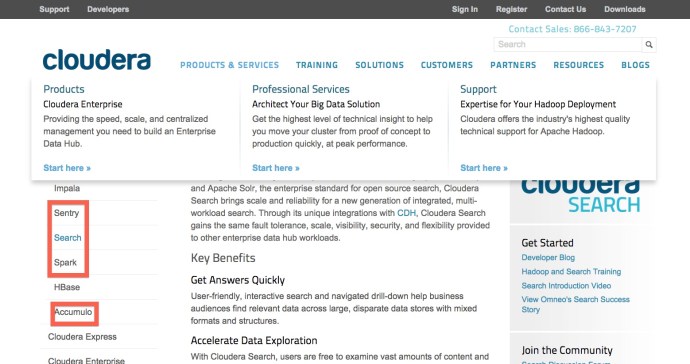Open Products & Services menu
The height and width of the screenshot is (364, 690).
click(x=229, y=65)
